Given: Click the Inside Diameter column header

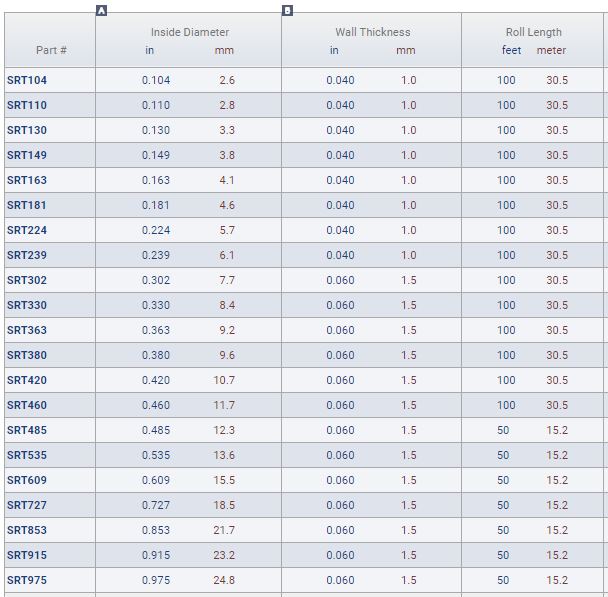Looking at the screenshot, I should [x=189, y=32].
